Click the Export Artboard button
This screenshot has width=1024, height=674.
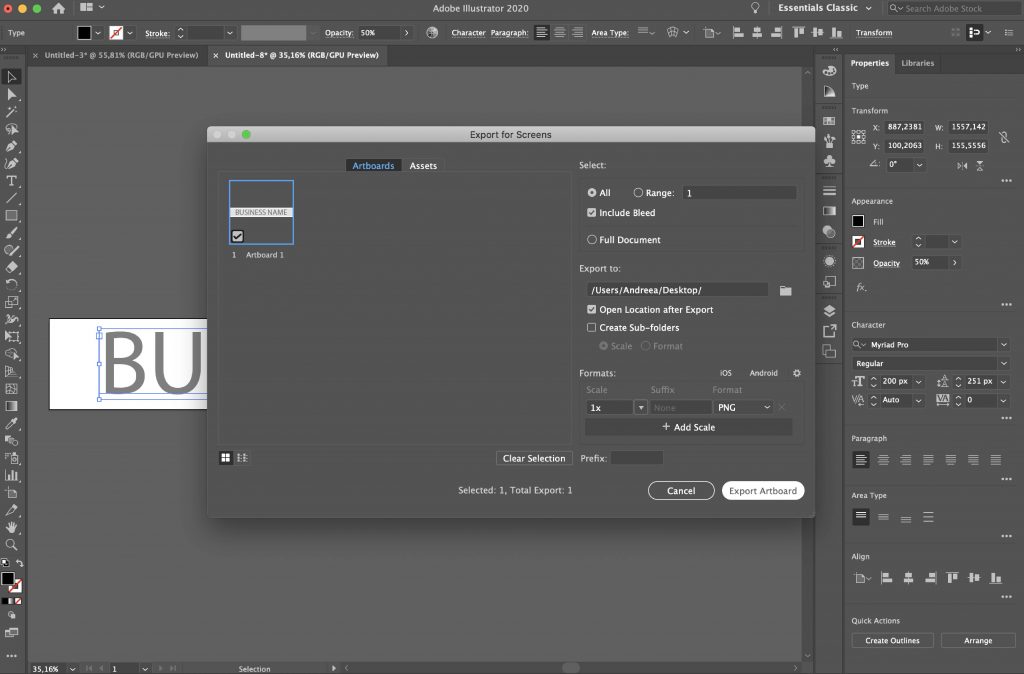point(762,490)
